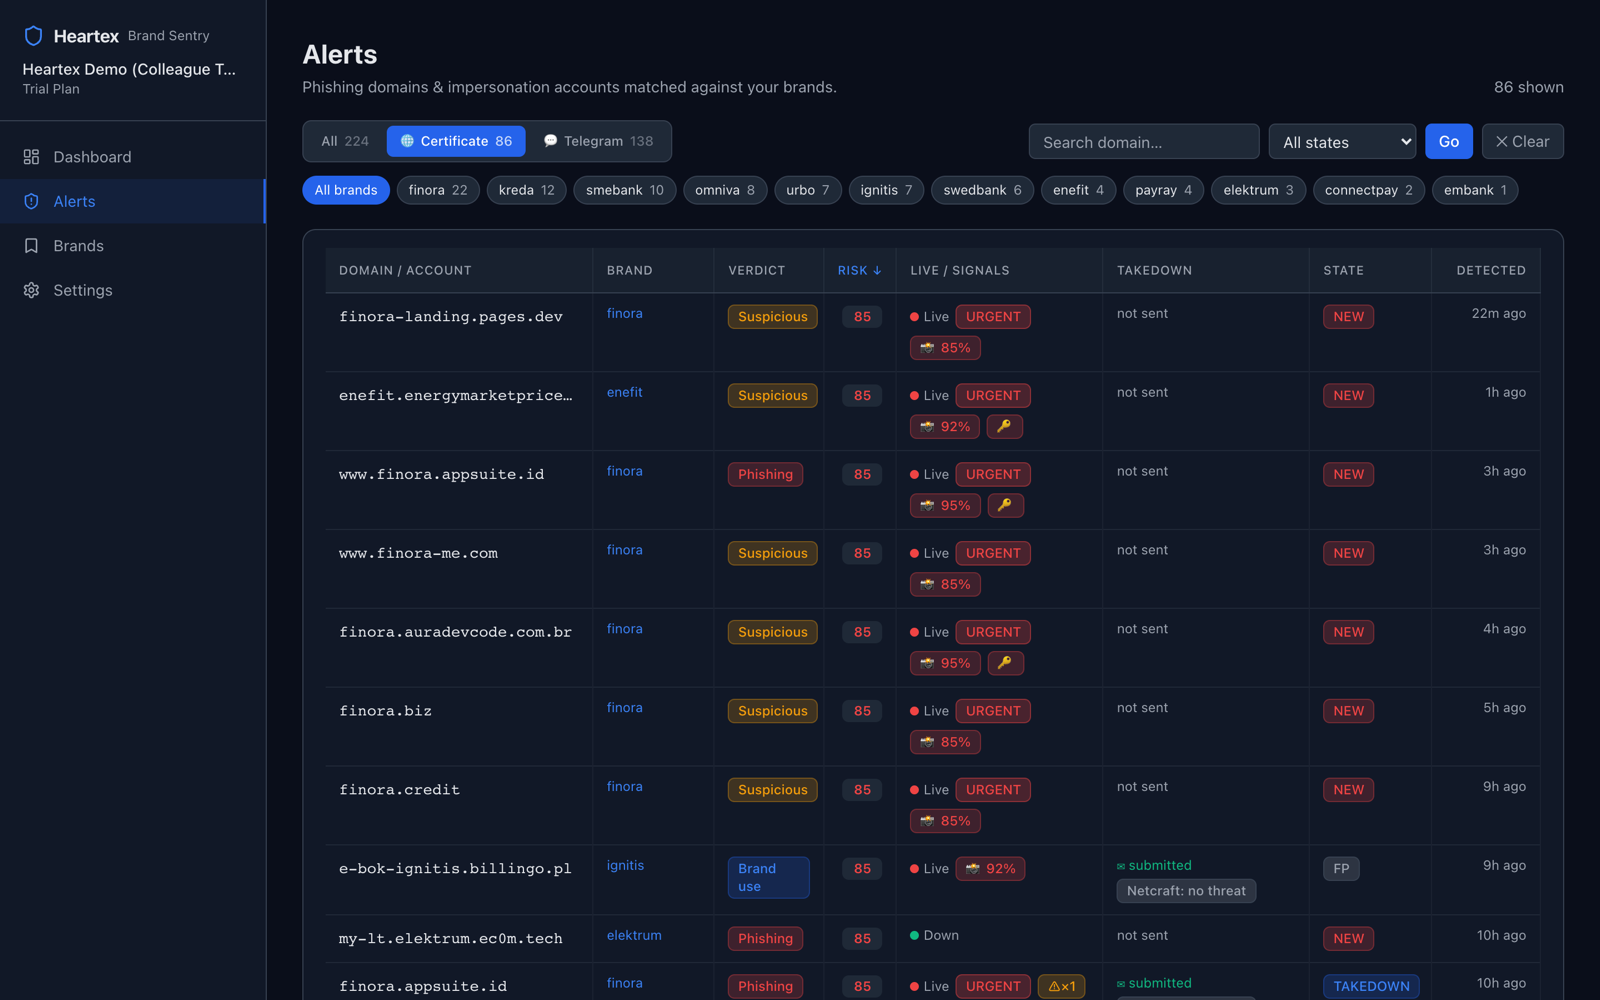The width and height of the screenshot is (1600, 1000).
Task: Open my-lt.elektrum.ec0m.tech alert
Action: (451, 939)
